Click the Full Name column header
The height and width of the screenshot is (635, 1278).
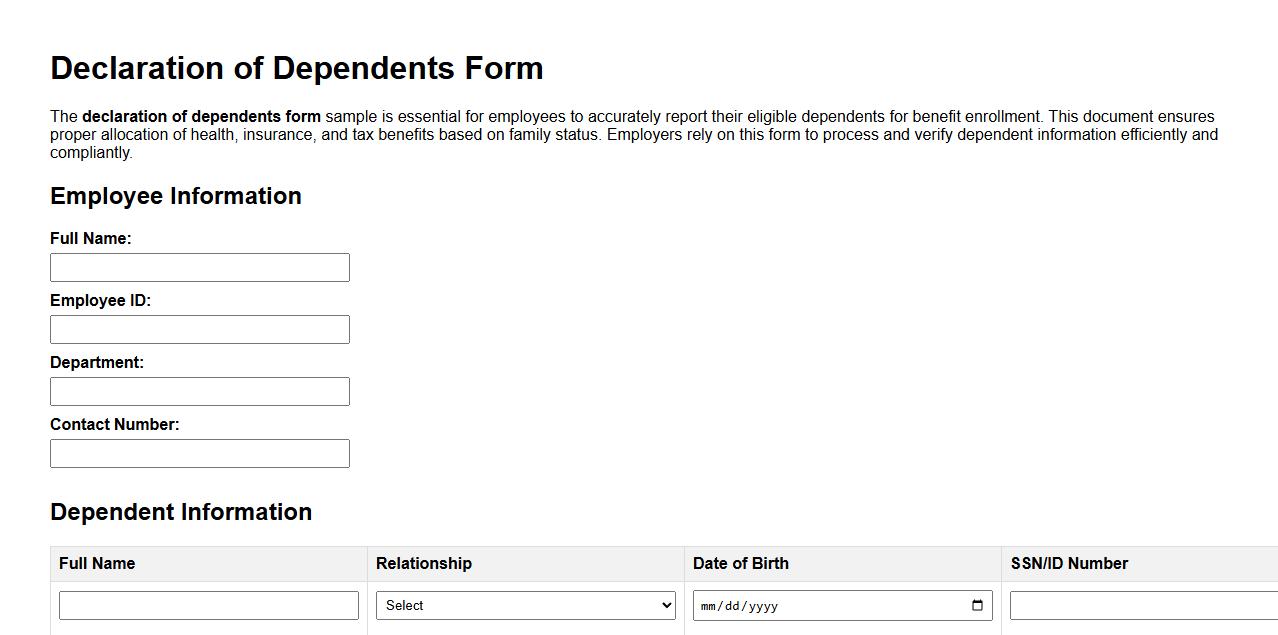pyautogui.click(x=96, y=563)
